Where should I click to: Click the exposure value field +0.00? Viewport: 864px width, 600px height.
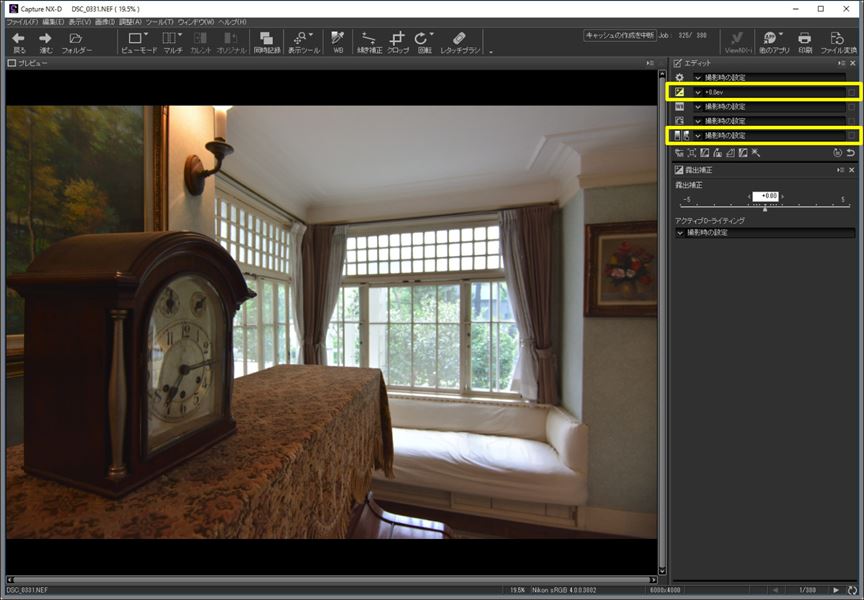766,196
